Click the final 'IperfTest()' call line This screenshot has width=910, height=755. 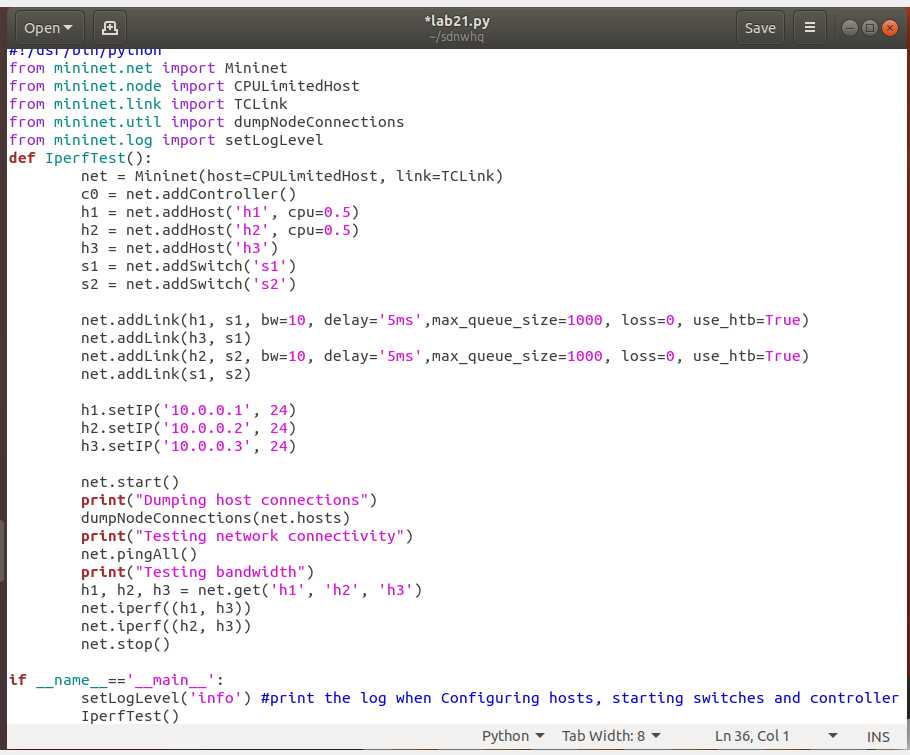tap(130, 716)
